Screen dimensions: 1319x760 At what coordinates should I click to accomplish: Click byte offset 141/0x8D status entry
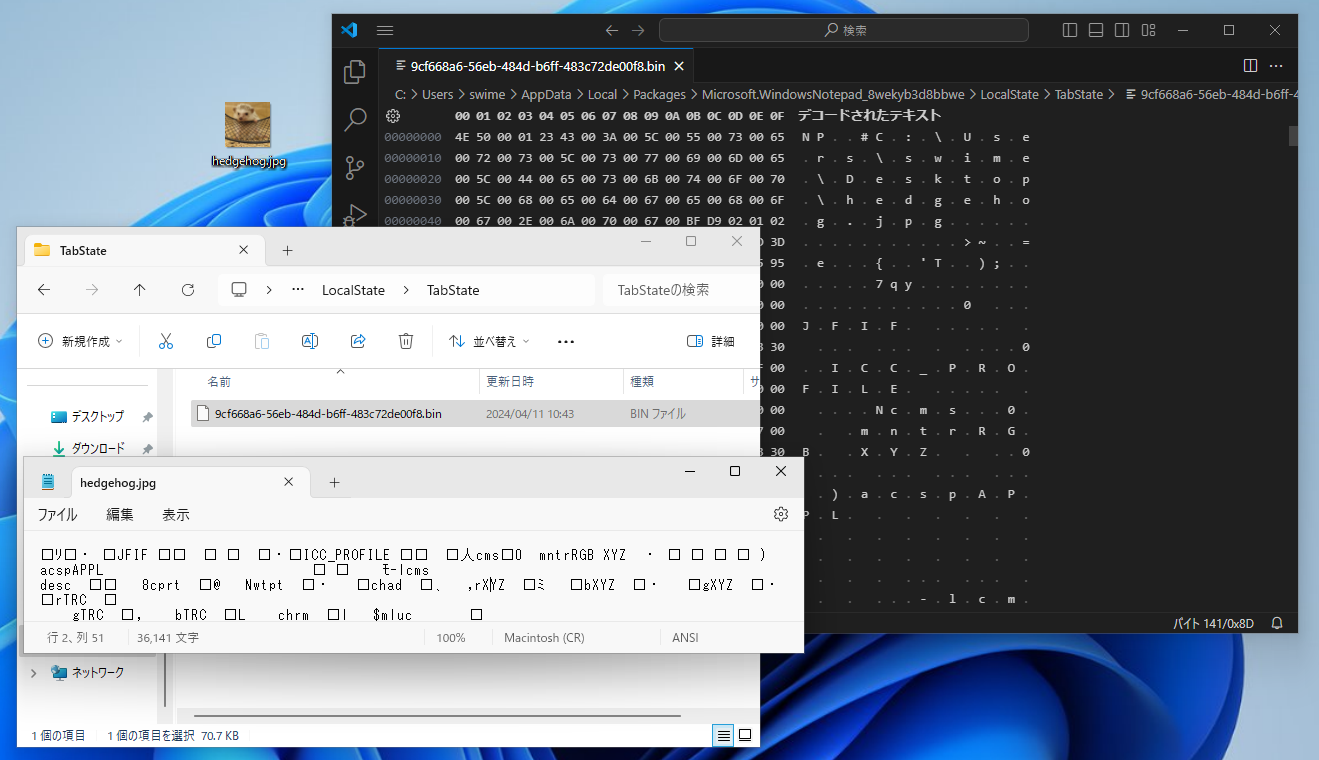click(1213, 623)
